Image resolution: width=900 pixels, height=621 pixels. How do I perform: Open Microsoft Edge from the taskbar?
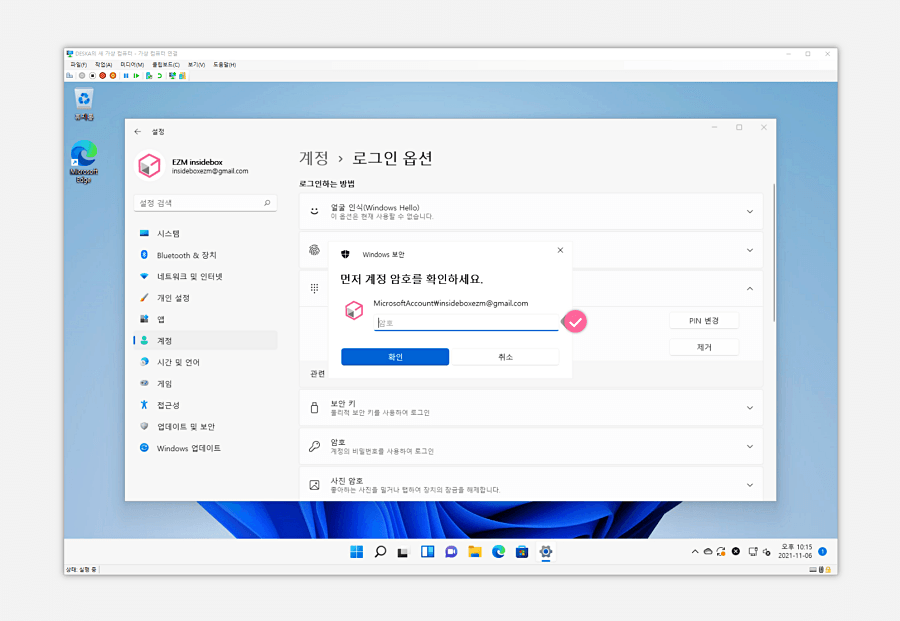click(x=500, y=552)
